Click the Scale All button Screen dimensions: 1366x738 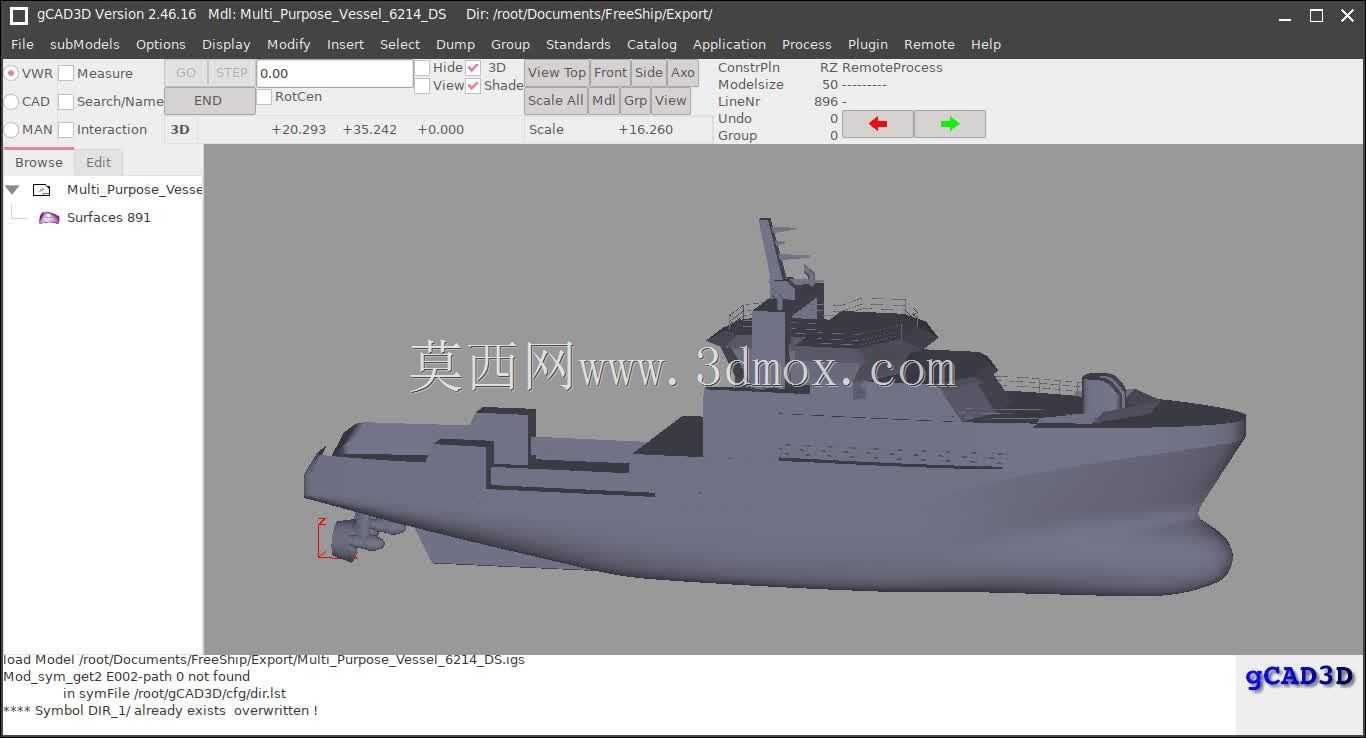tap(555, 101)
